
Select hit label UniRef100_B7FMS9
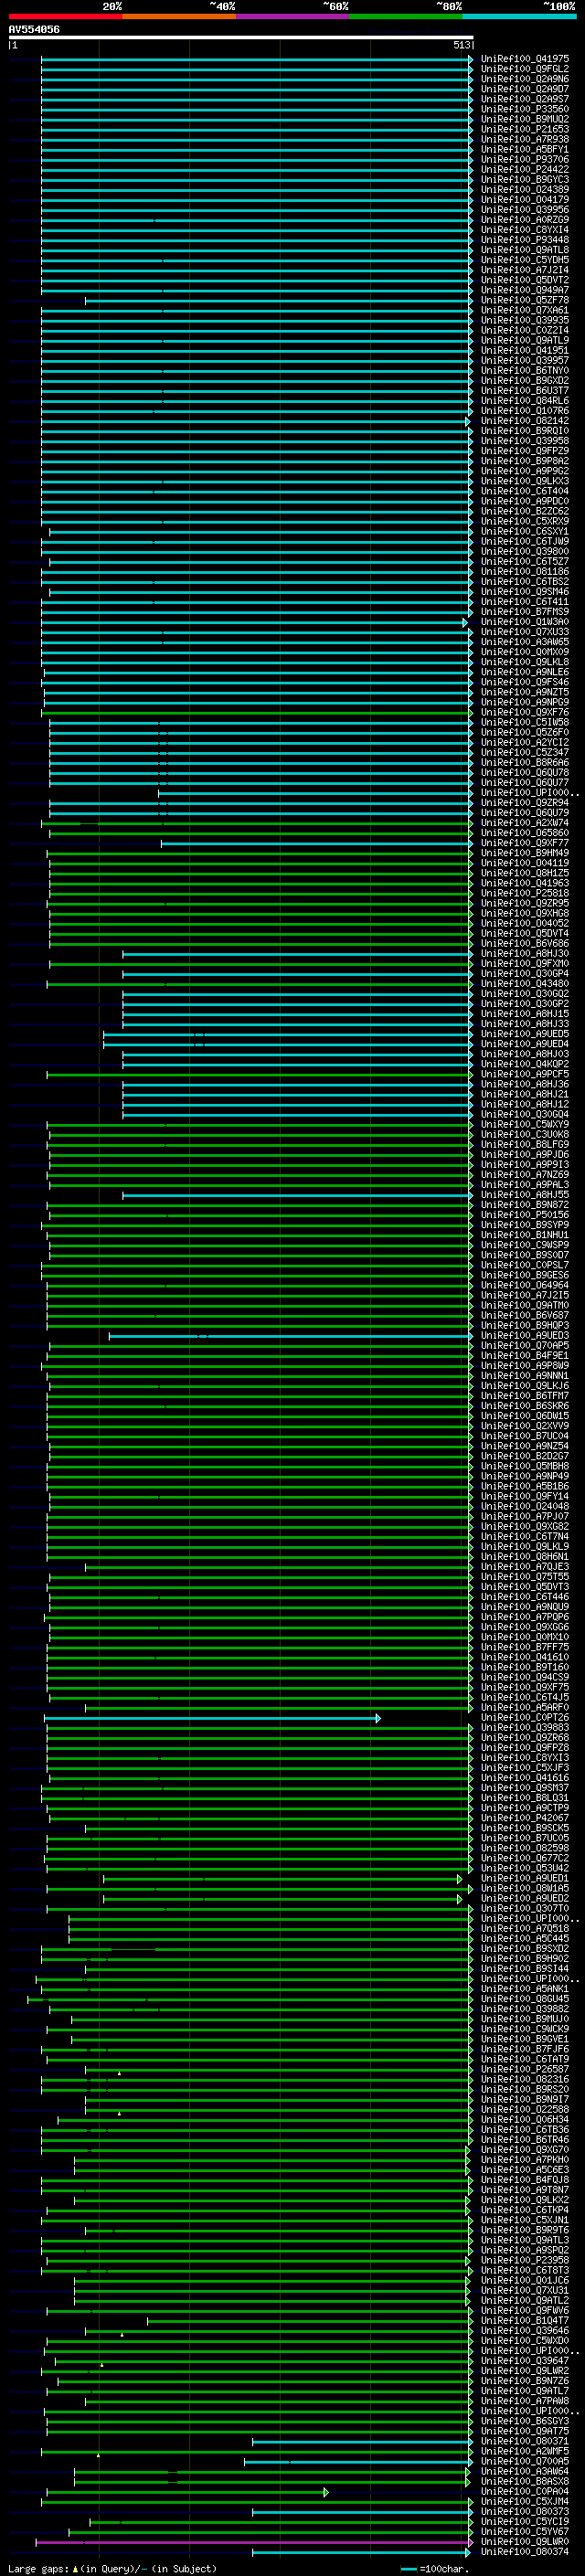[524, 612]
